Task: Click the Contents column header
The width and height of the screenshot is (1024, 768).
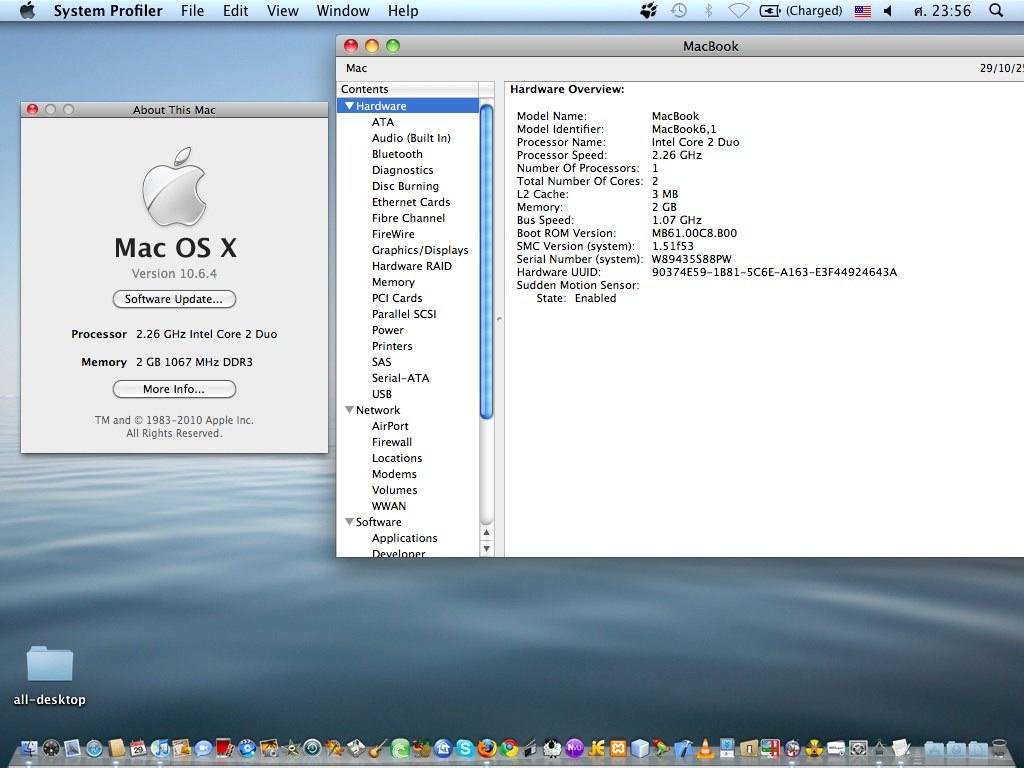Action: [409, 89]
